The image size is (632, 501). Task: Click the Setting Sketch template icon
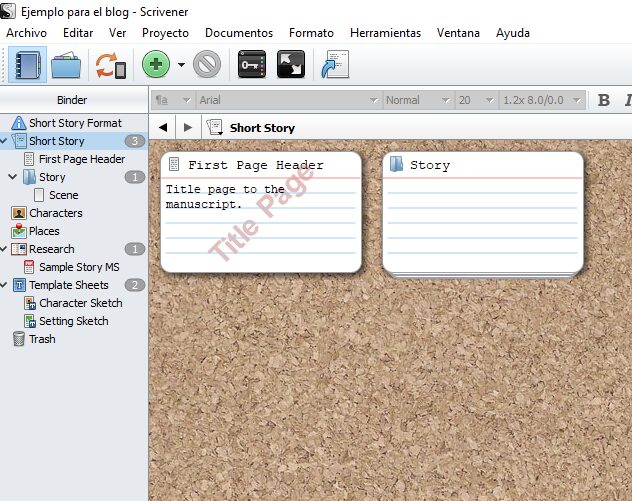point(30,321)
